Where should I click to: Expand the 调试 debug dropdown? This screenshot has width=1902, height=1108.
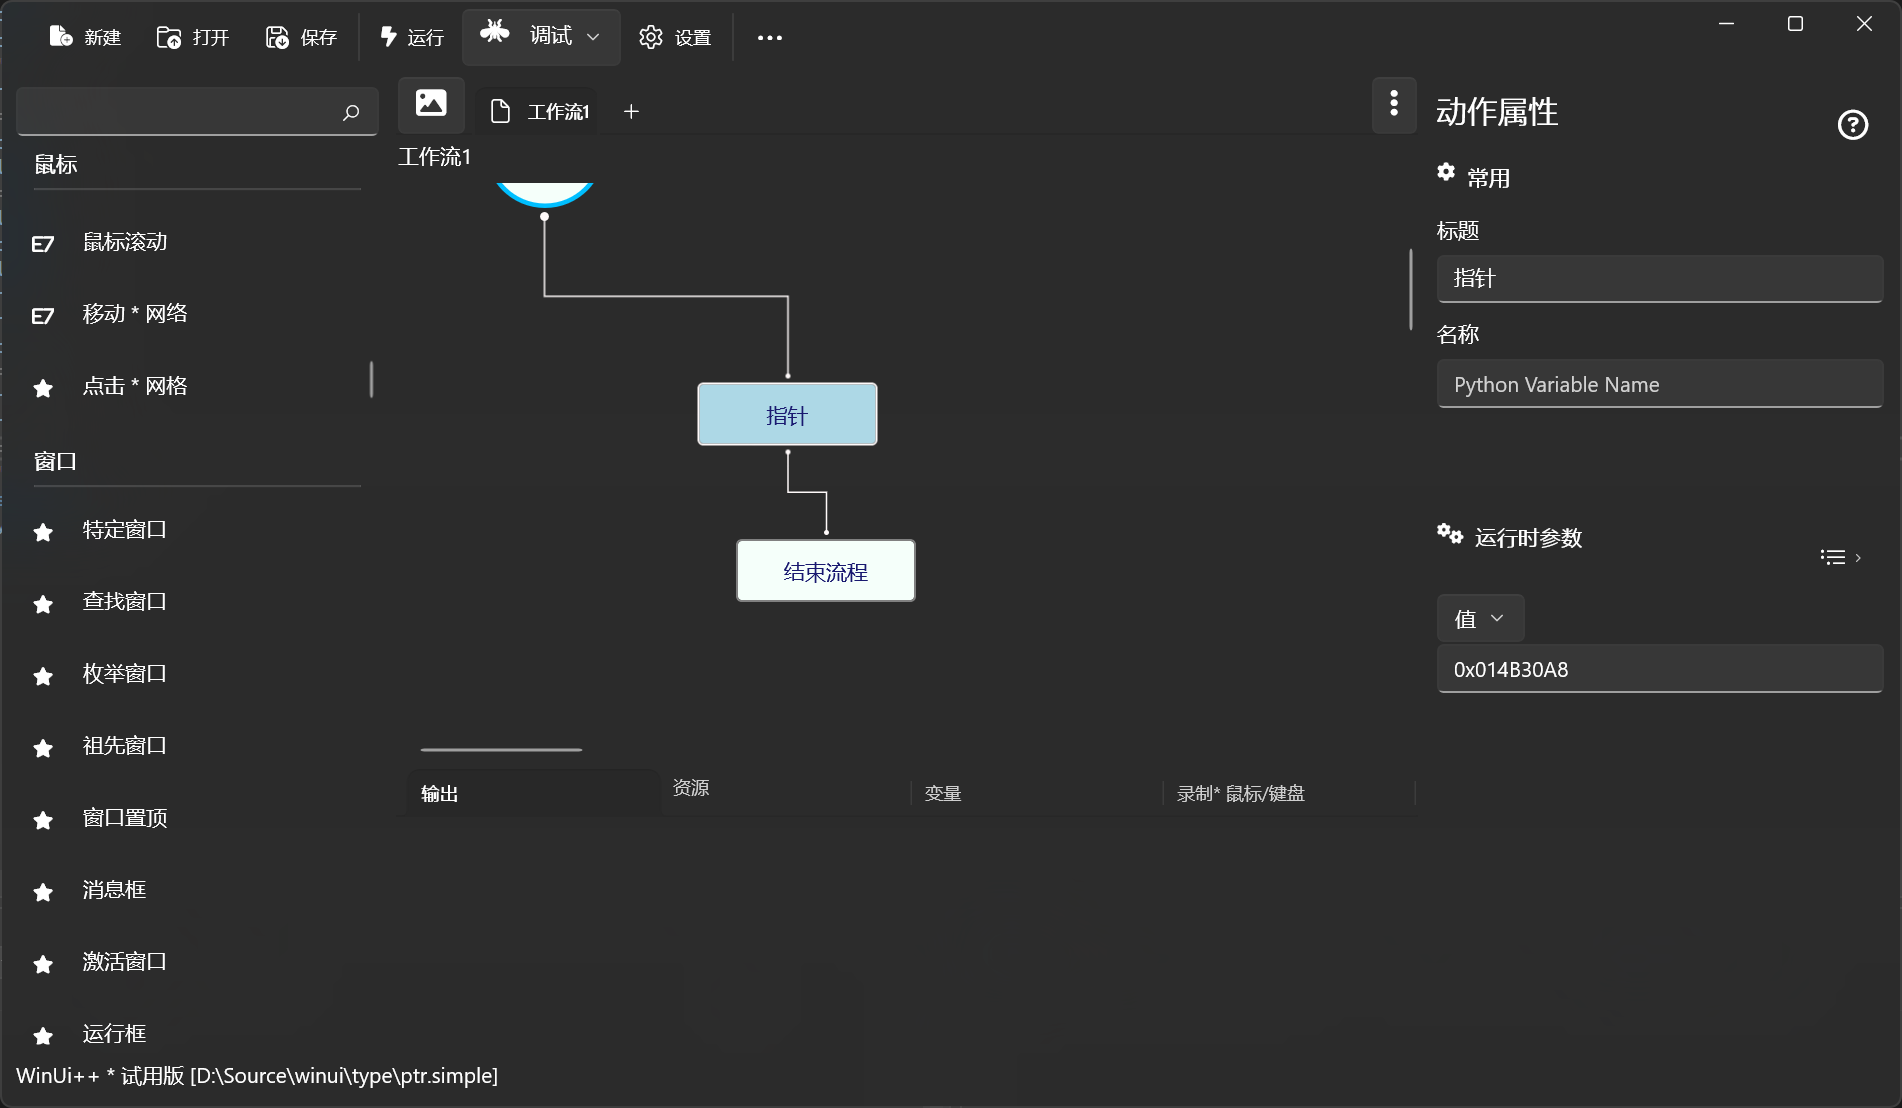click(x=593, y=37)
